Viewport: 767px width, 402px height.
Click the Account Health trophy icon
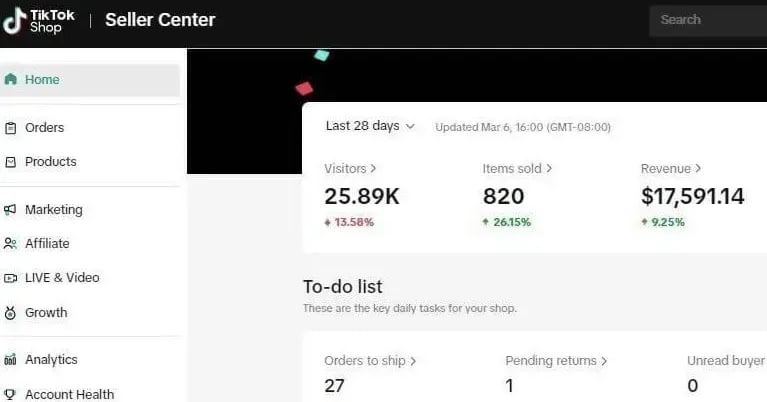click(10, 394)
